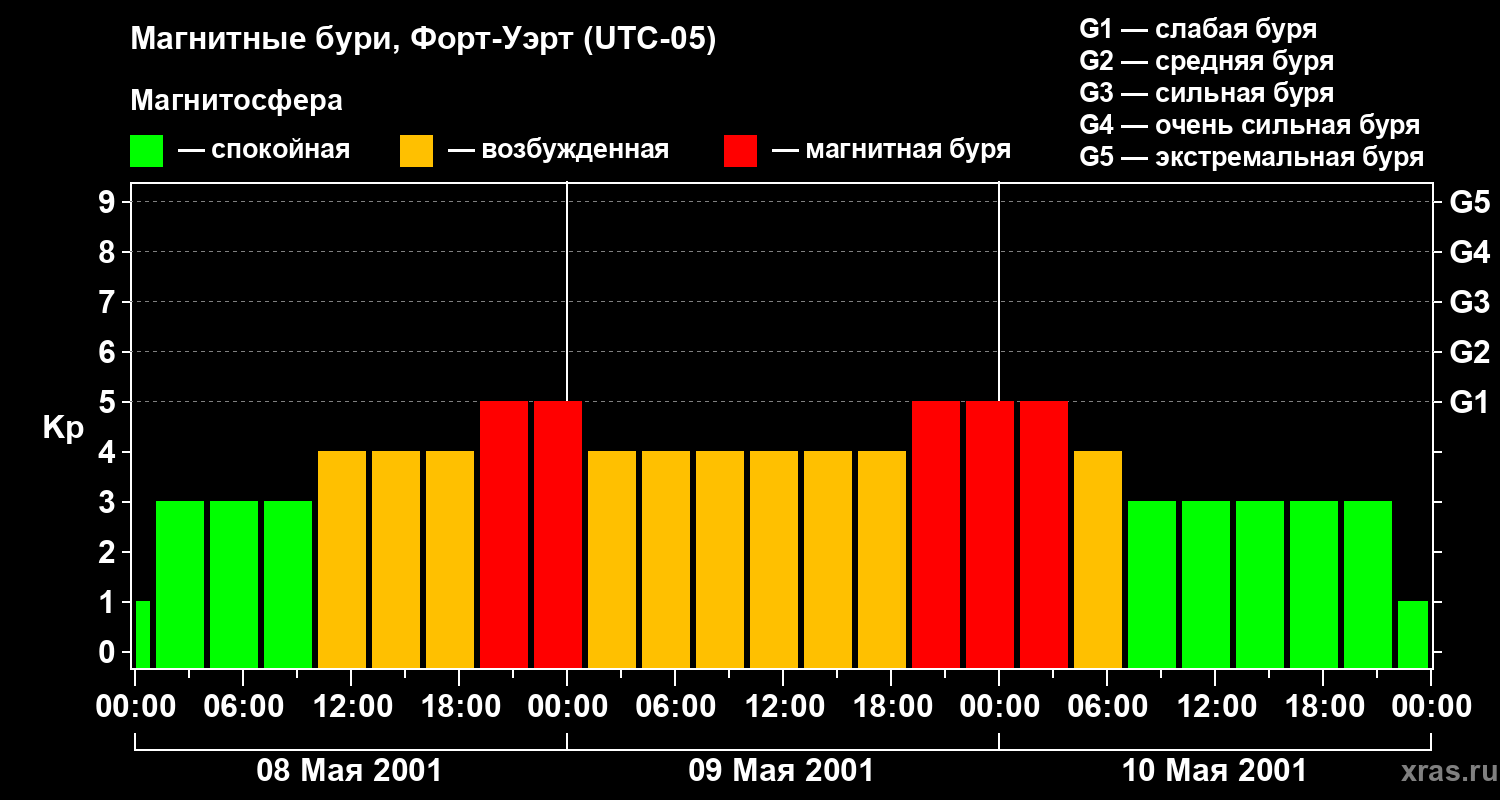Click the '08 Мая 2001' date label
Image resolution: width=1500 pixels, height=800 pixels.
click(x=349, y=771)
